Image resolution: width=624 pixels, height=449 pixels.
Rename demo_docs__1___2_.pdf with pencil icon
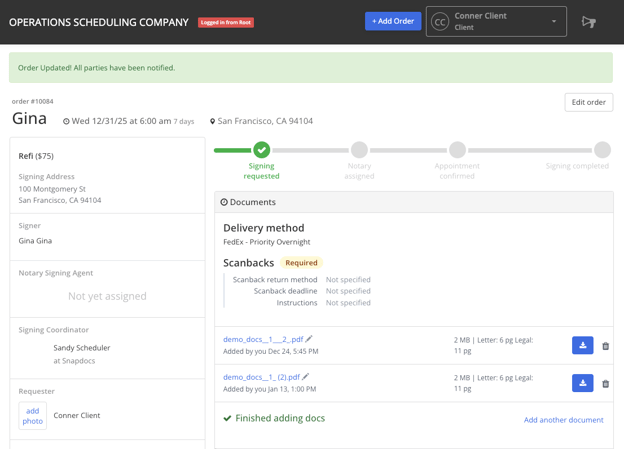point(309,339)
